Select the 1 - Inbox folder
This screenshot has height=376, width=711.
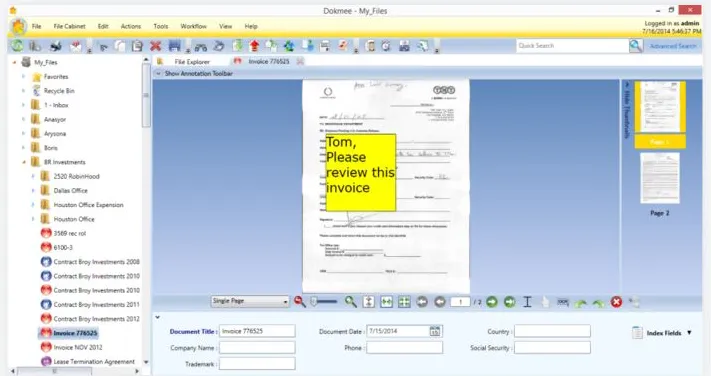coord(56,105)
